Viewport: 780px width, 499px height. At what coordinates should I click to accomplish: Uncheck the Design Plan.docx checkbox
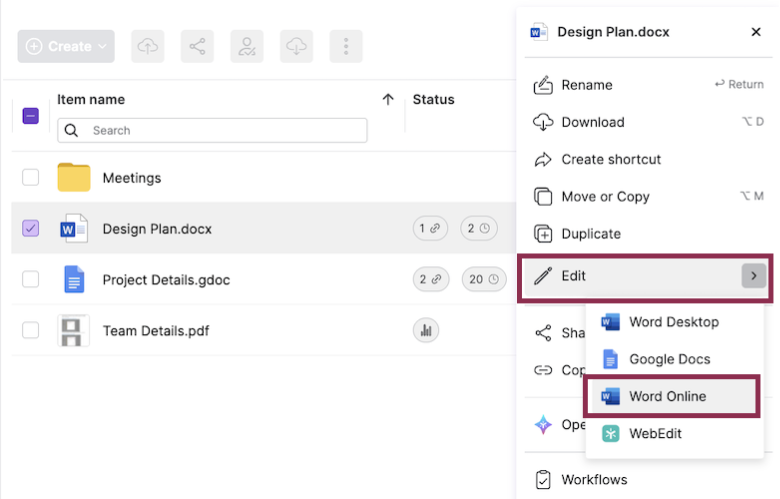pos(30,229)
